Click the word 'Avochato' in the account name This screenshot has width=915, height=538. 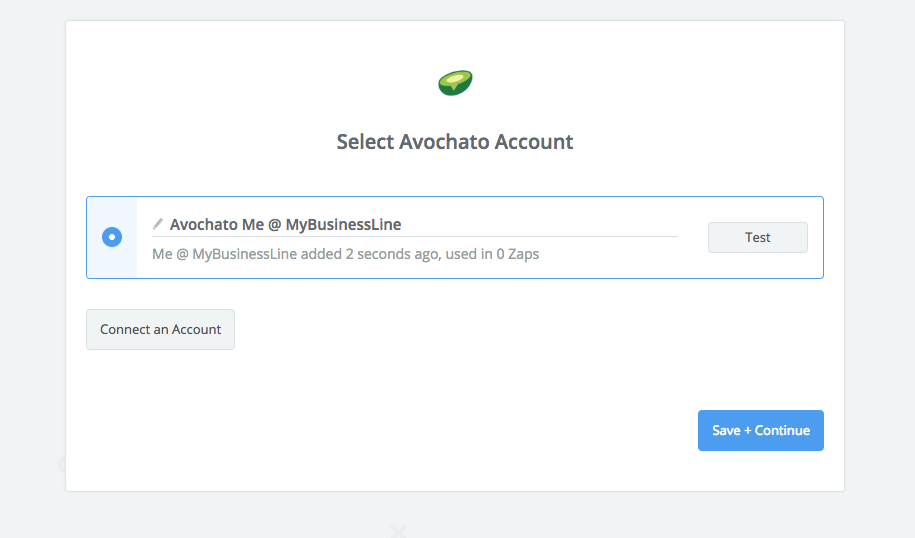(x=204, y=225)
